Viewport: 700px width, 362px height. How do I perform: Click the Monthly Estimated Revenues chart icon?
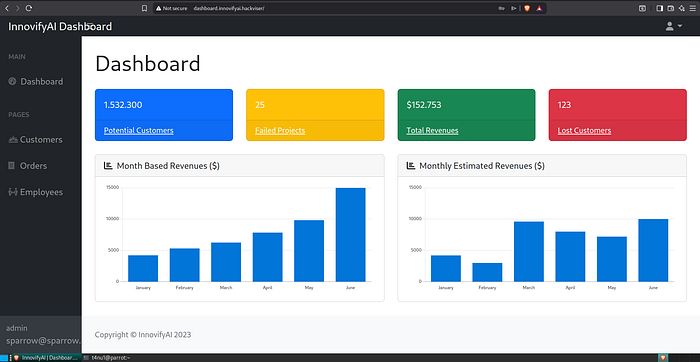[x=411, y=166]
